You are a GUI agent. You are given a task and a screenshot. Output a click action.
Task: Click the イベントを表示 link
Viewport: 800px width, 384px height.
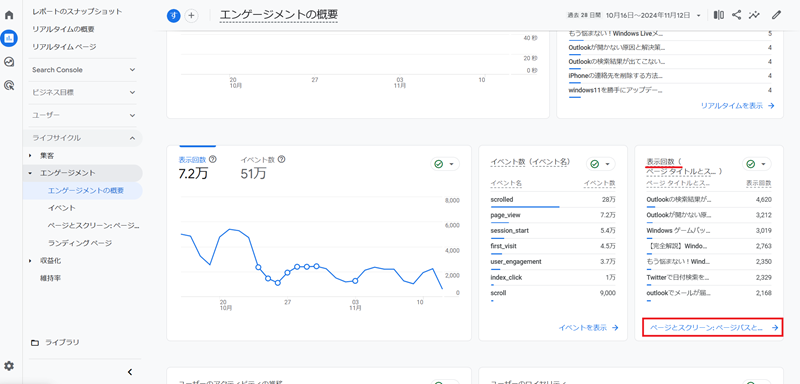point(588,328)
